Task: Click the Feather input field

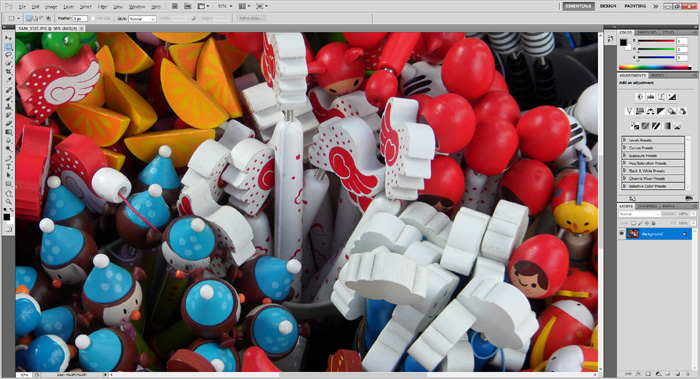Action: click(x=79, y=18)
